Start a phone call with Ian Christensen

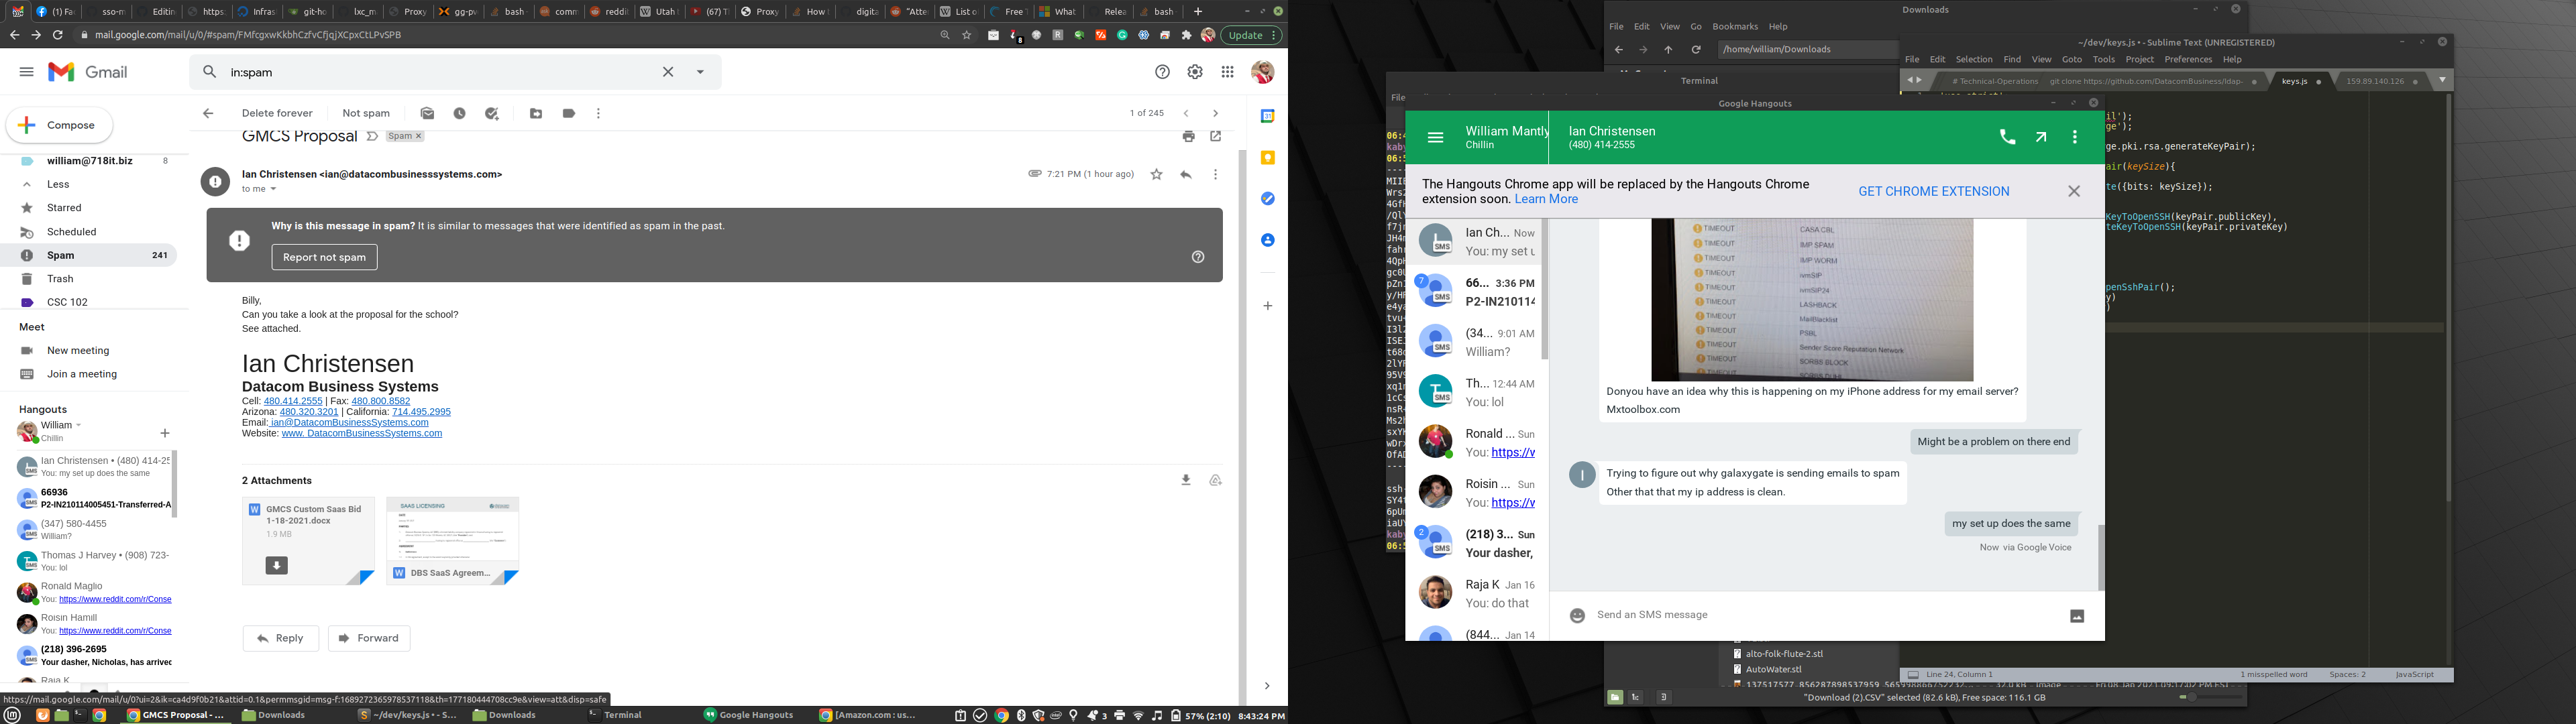pyautogui.click(x=2007, y=138)
